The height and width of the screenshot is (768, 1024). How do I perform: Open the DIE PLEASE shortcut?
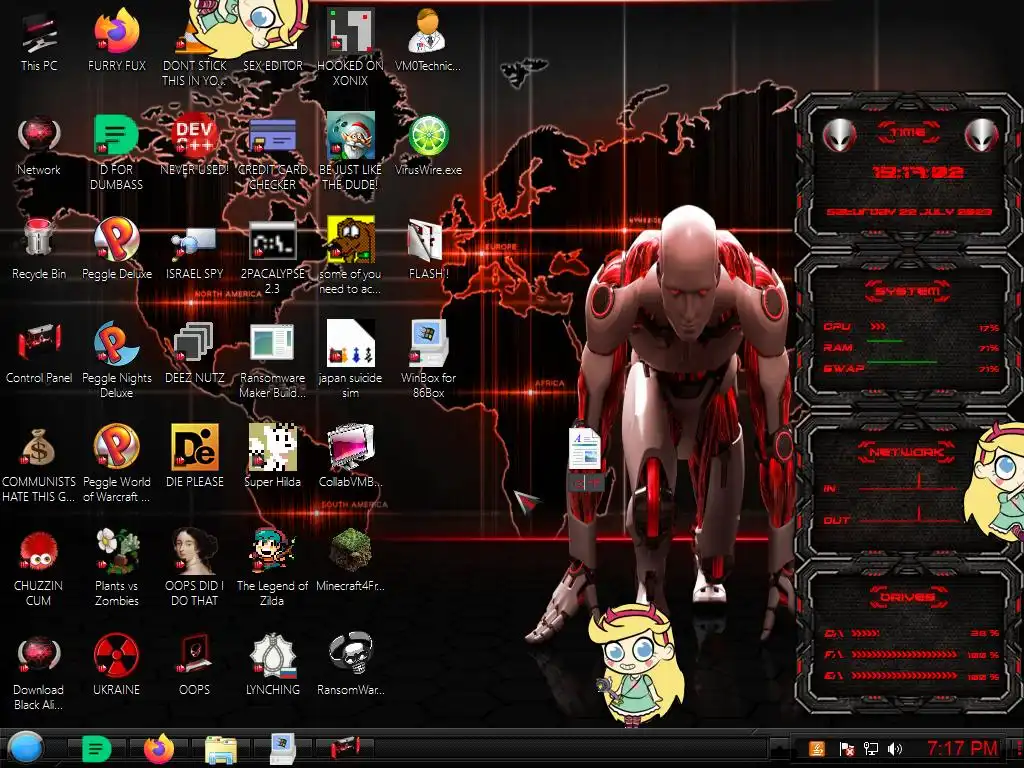(195, 457)
